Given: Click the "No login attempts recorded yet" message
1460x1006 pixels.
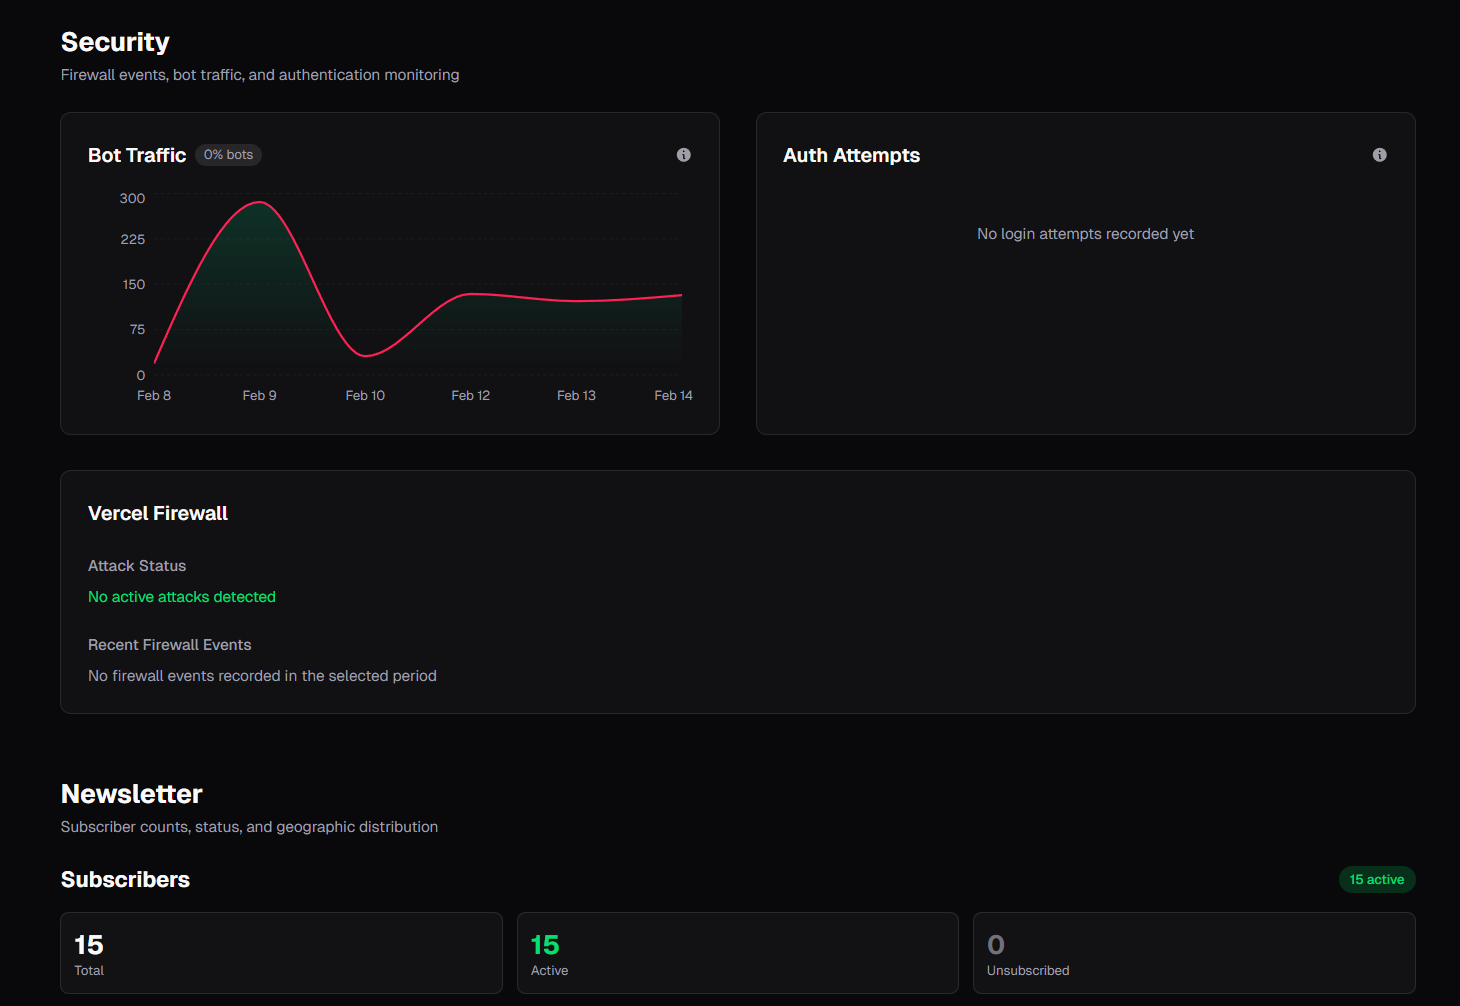Looking at the screenshot, I should tap(1085, 233).
